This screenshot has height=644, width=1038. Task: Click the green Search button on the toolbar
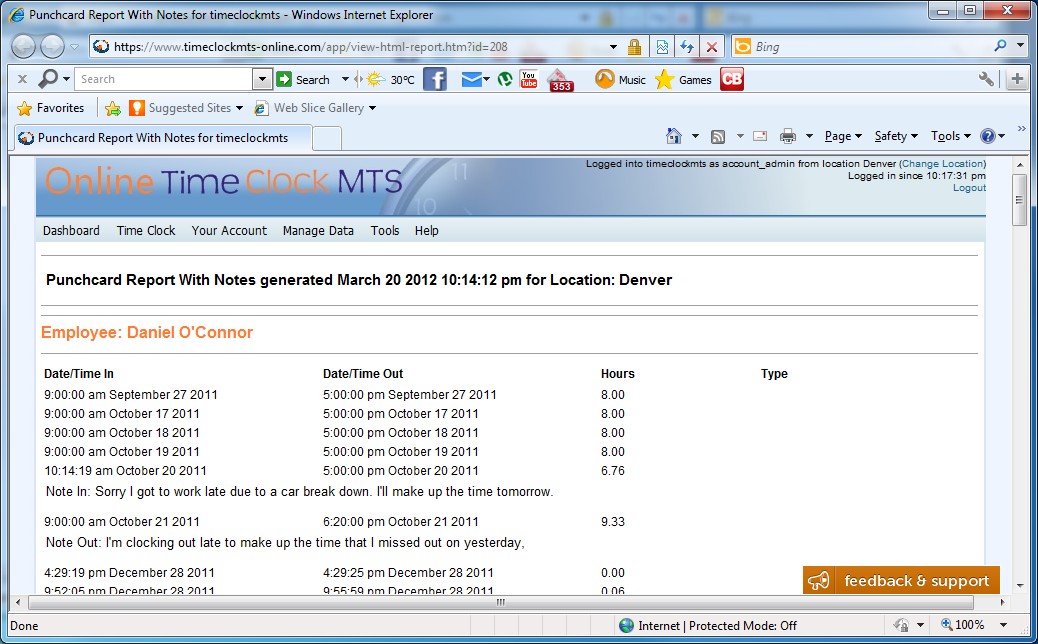tap(303, 79)
